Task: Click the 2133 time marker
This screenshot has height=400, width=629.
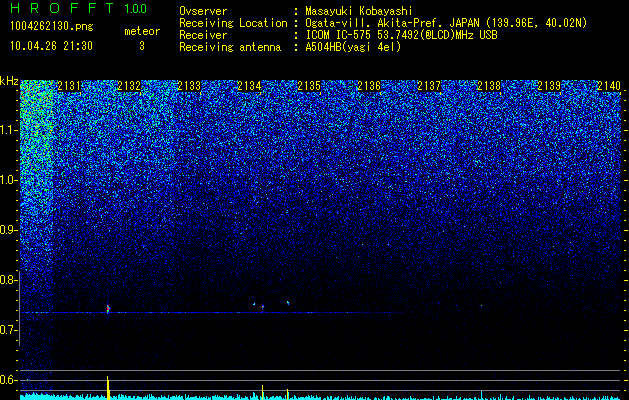Action: click(x=189, y=86)
